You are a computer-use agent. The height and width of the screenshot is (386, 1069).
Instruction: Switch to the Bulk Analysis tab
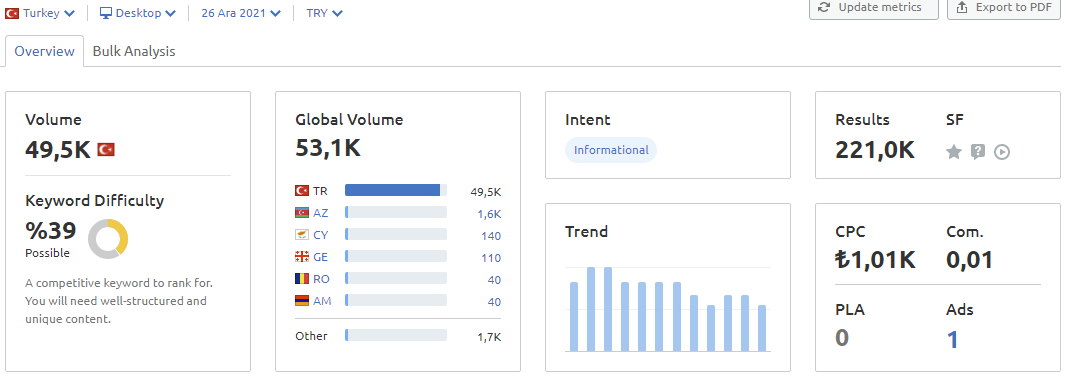tap(134, 51)
